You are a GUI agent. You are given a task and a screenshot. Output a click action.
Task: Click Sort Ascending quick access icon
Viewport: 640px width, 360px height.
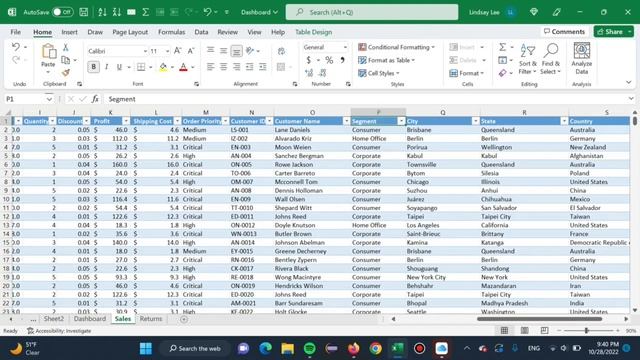coord(102,12)
